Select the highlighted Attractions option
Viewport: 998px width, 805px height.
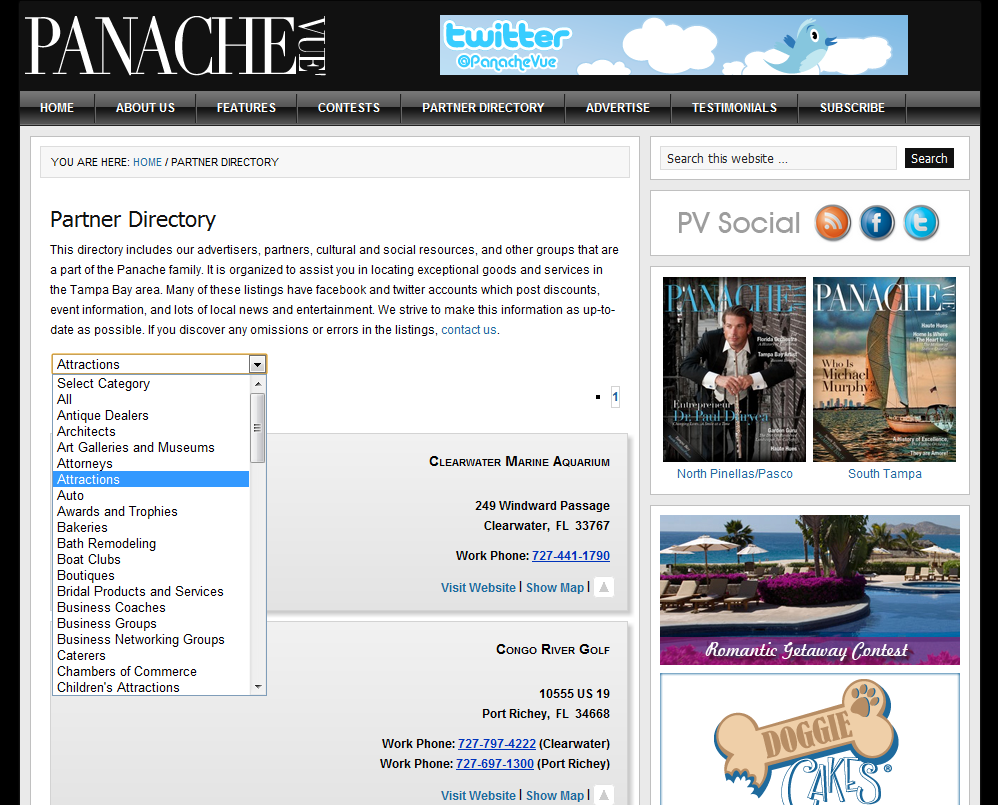(151, 479)
